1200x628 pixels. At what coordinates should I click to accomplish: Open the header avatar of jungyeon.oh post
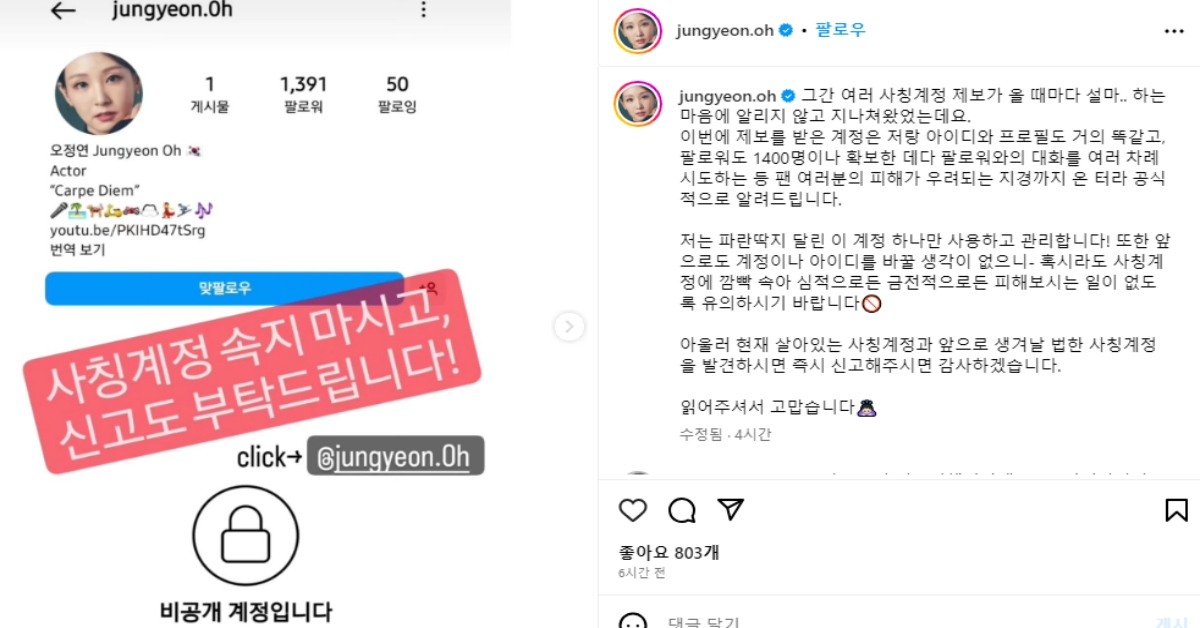point(638,30)
